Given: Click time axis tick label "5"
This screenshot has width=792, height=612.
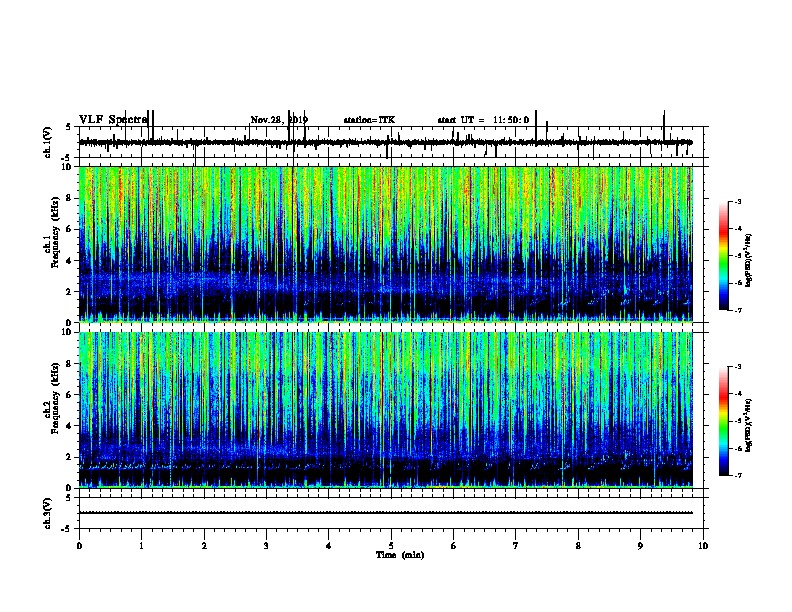Looking at the screenshot, I should click(x=391, y=546).
